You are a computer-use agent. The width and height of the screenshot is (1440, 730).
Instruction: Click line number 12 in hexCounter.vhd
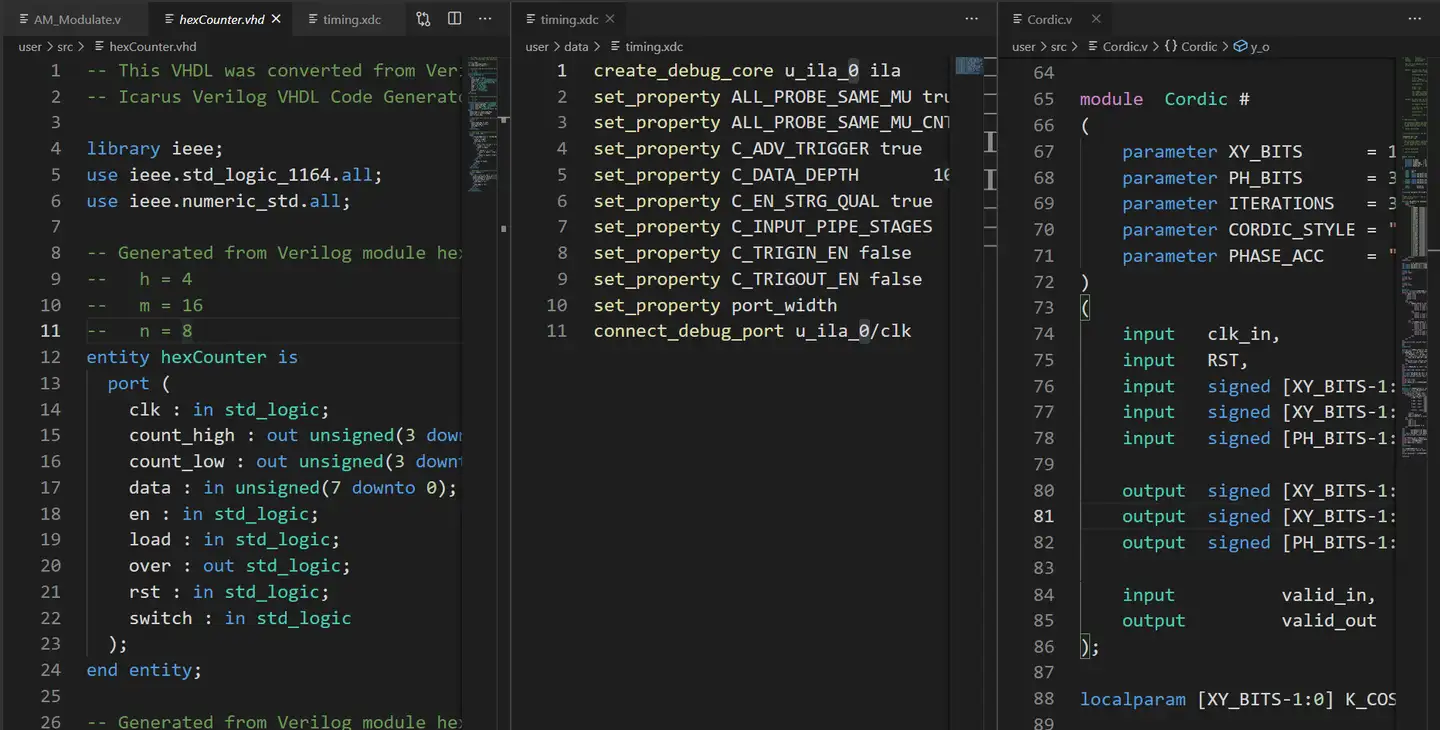click(x=50, y=357)
